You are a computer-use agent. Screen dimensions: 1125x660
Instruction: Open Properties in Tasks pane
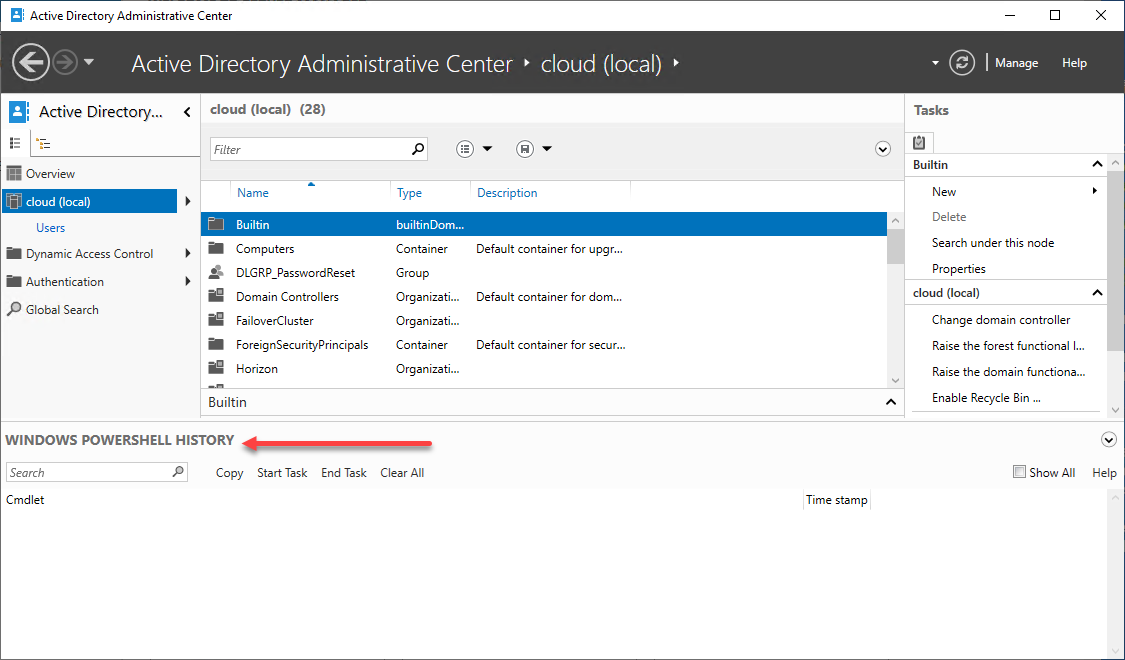pos(959,268)
